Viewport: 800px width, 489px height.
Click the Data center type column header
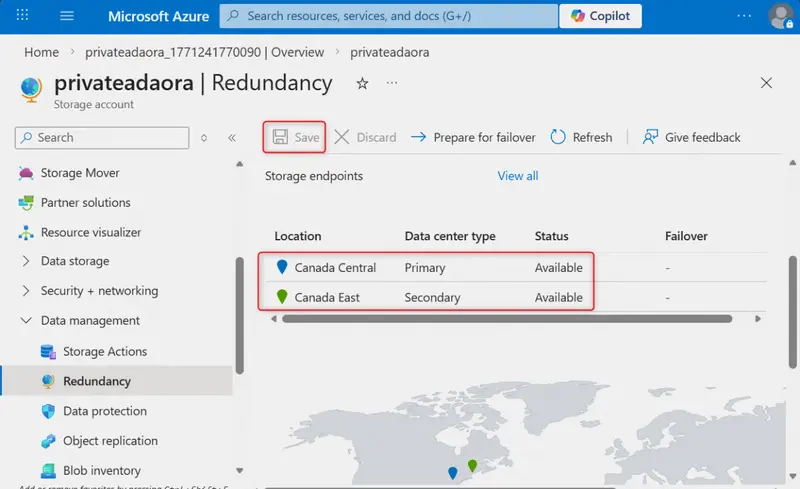pos(450,236)
